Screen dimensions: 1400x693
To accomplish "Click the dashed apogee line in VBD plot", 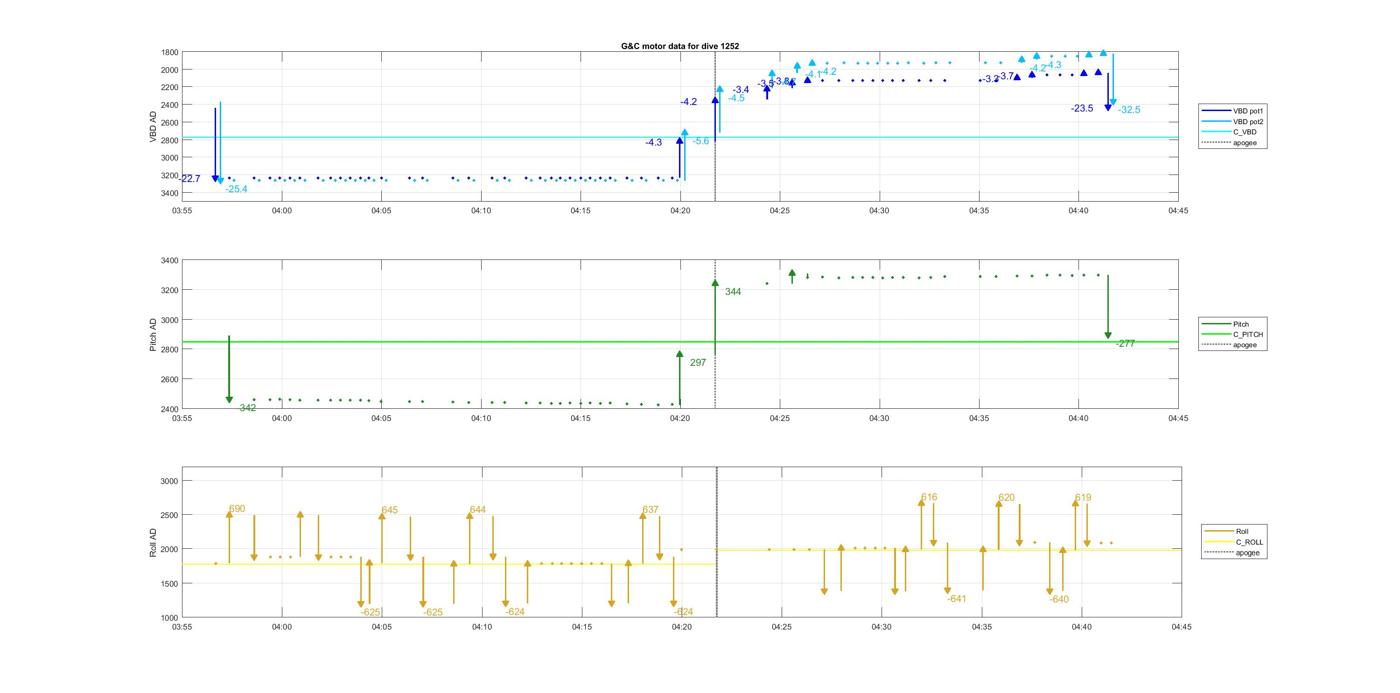I will pyautogui.click(x=715, y=125).
